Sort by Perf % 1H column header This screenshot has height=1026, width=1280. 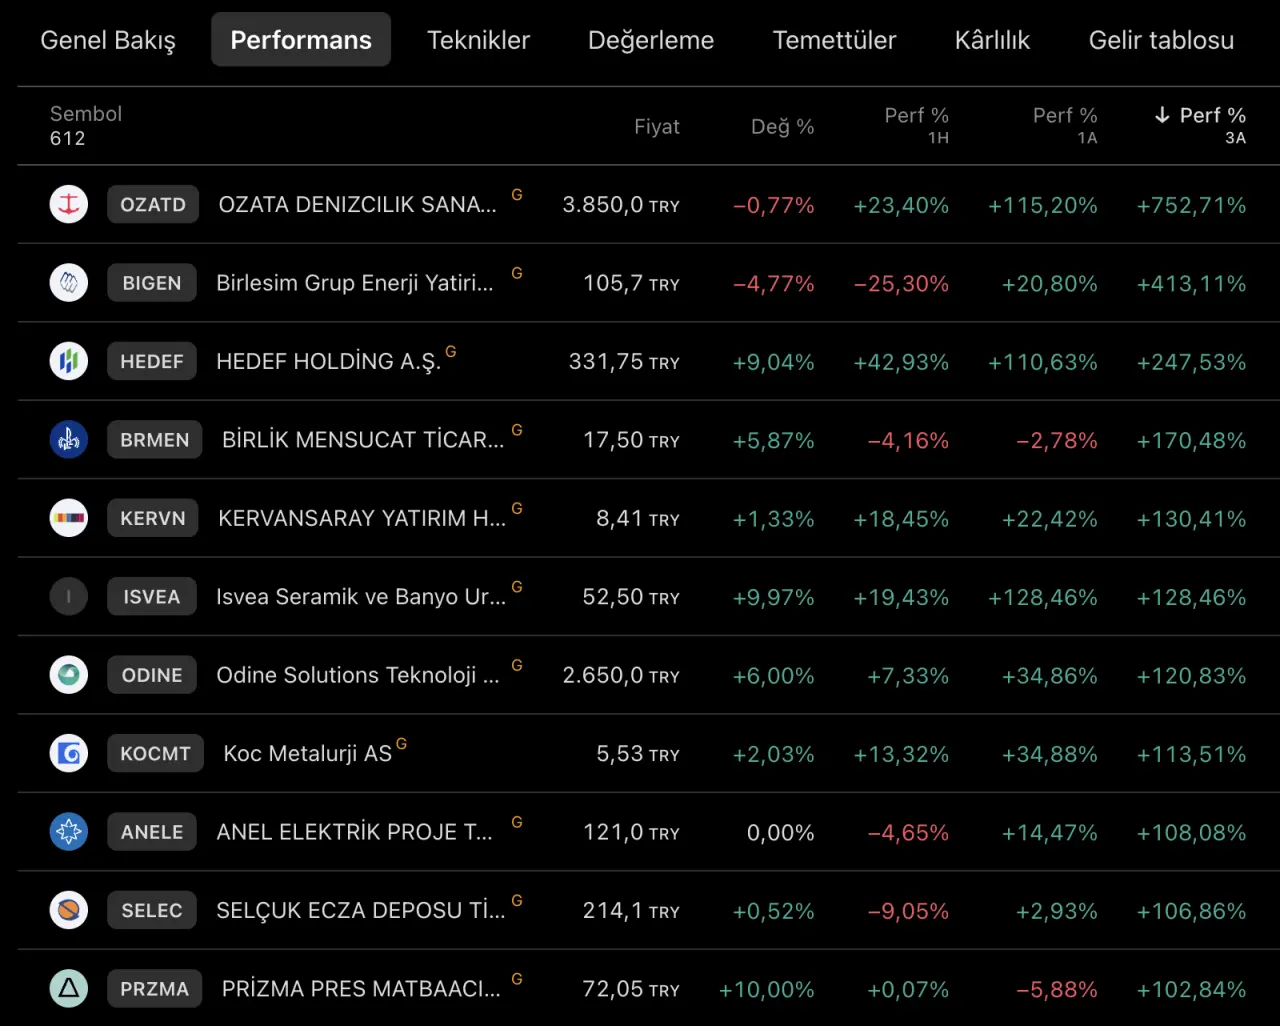[x=916, y=125]
